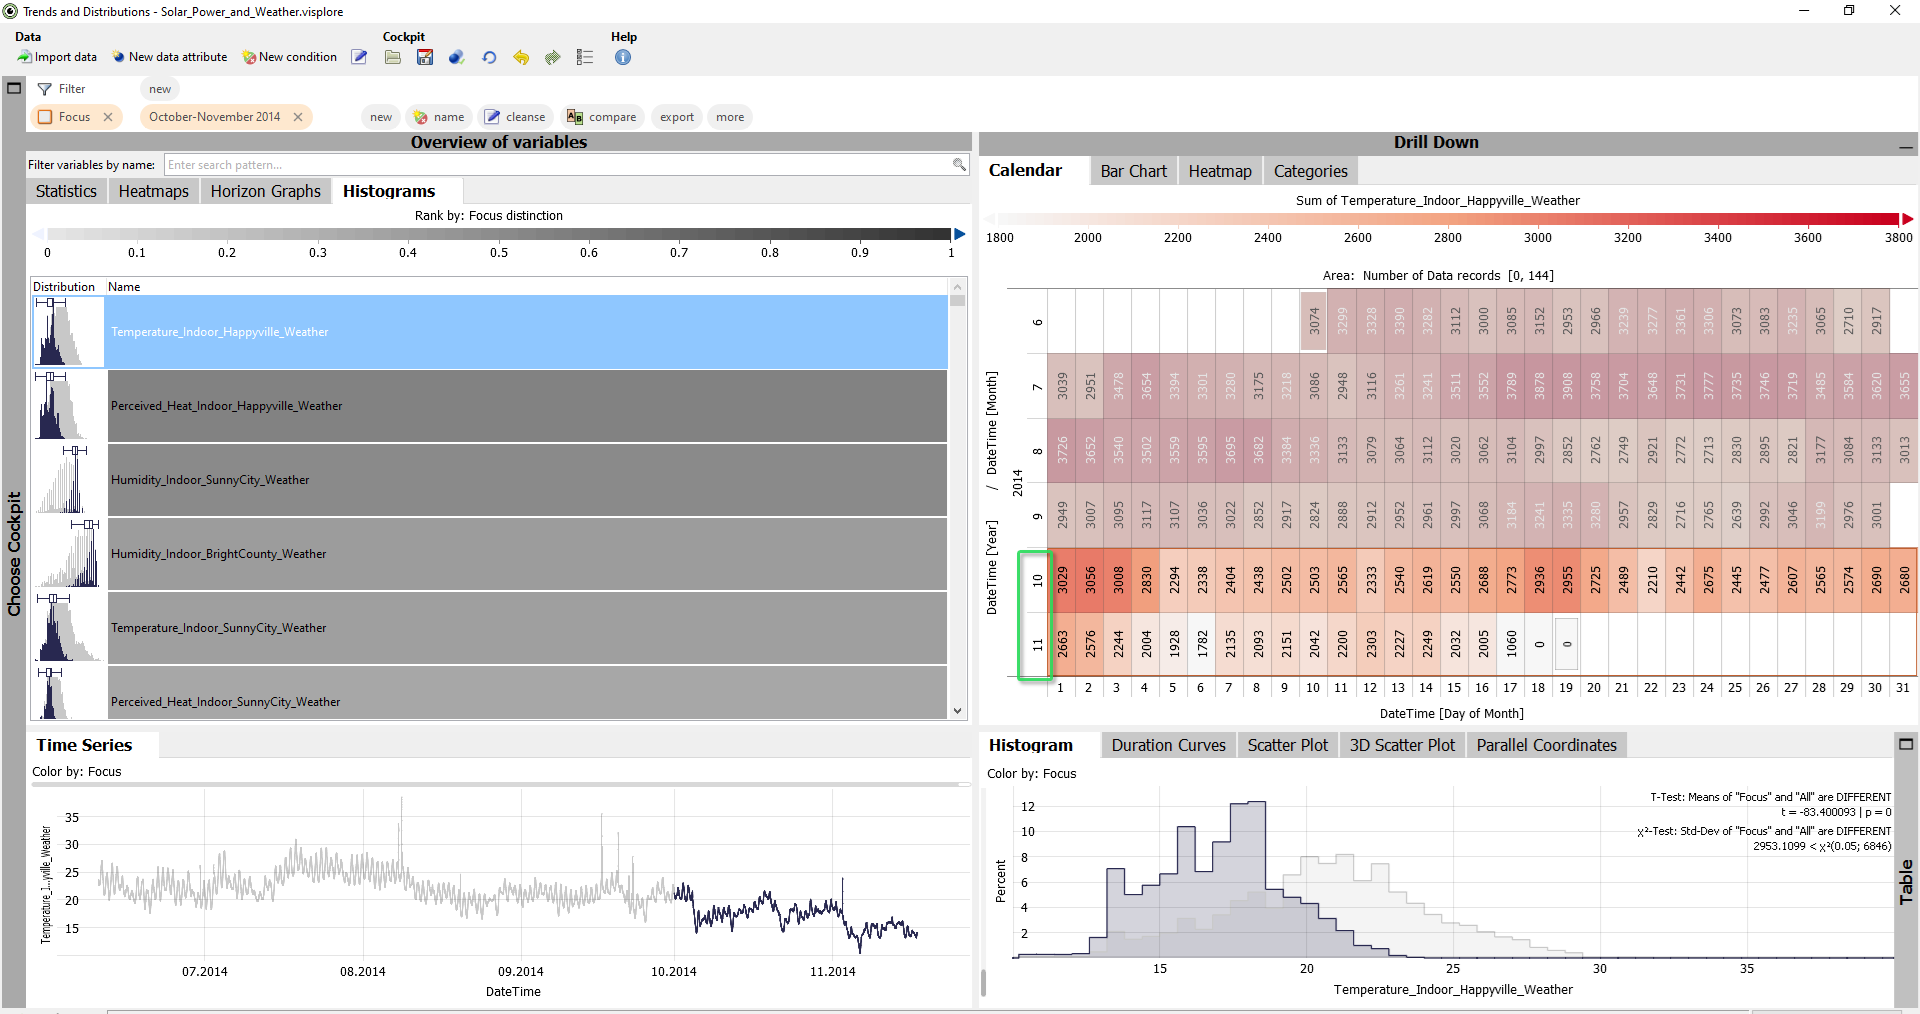Redo with the green forward arrow
1920x1014 pixels.
[x=553, y=57]
